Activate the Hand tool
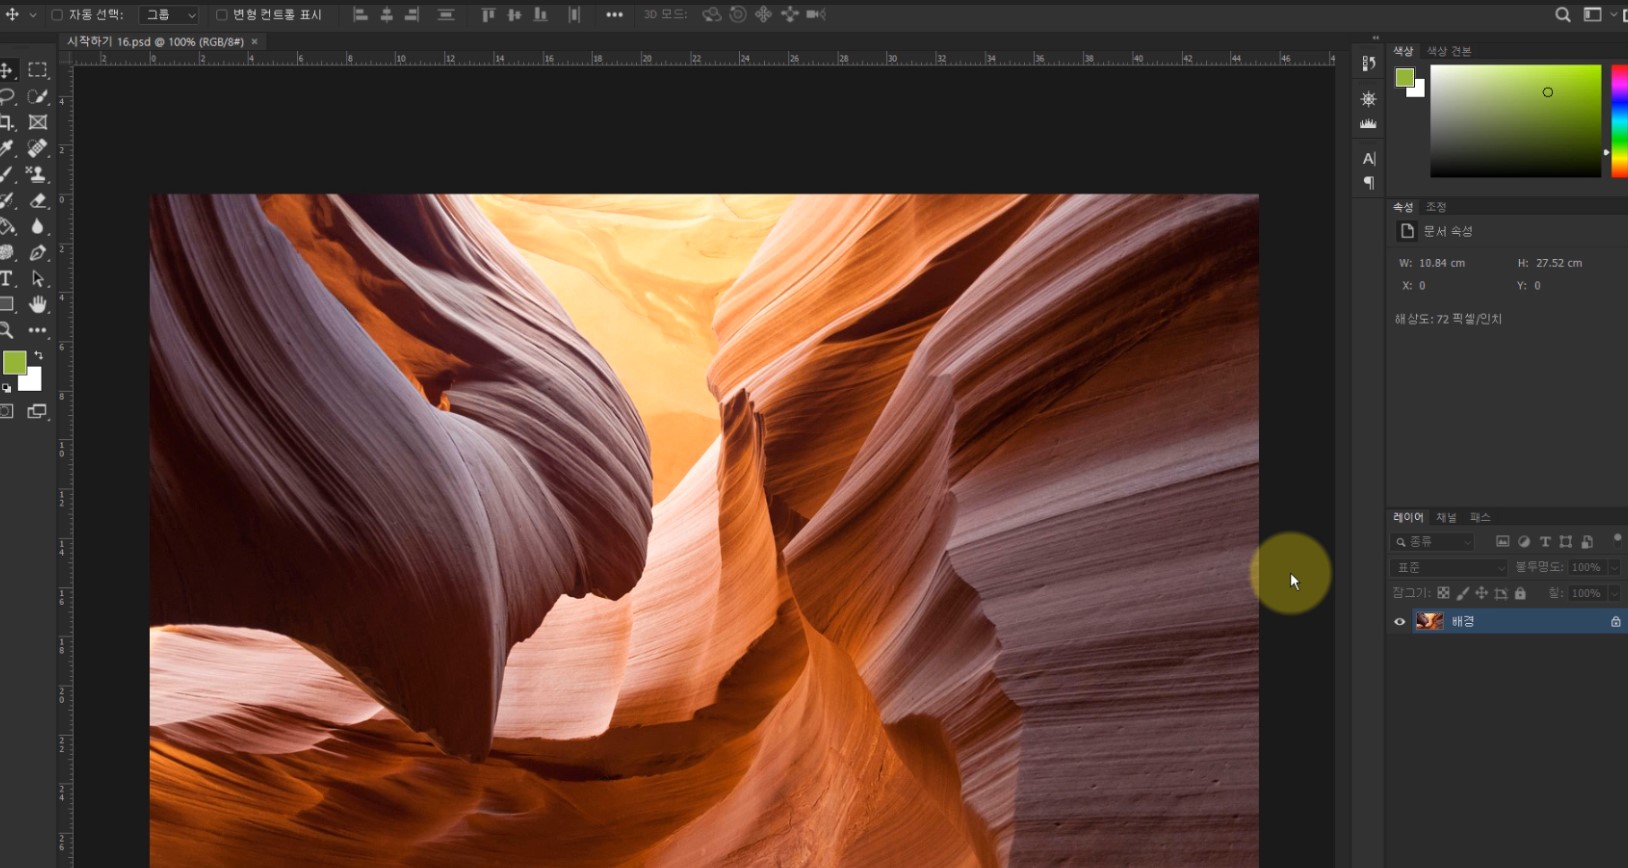The height and width of the screenshot is (868, 1628). [38, 304]
